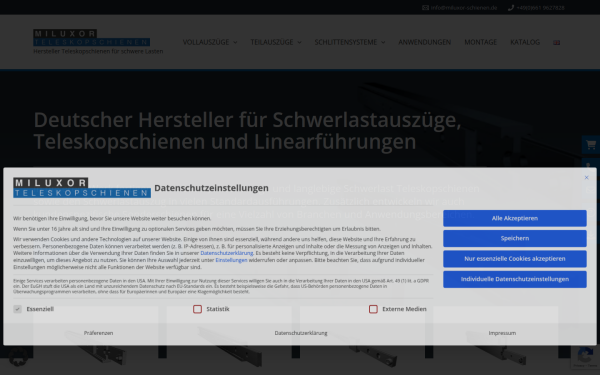The width and height of the screenshot is (600, 375).
Task: Open the shopping cart side icon
Action: point(591,145)
